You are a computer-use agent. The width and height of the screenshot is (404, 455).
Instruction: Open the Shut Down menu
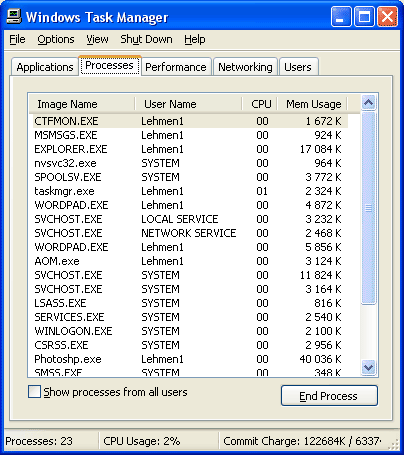click(146, 39)
